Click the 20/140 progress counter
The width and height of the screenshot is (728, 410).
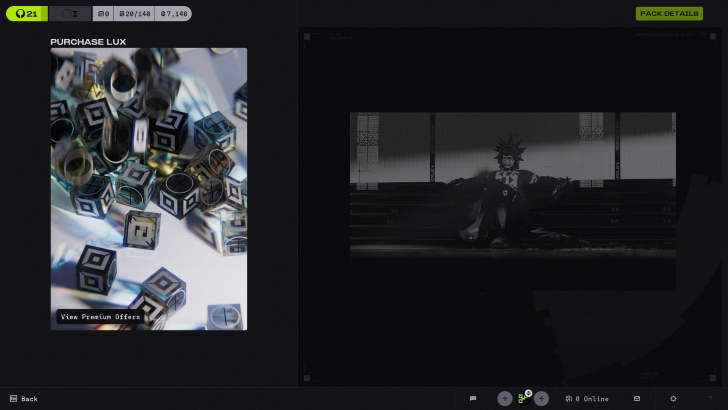coord(134,14)
